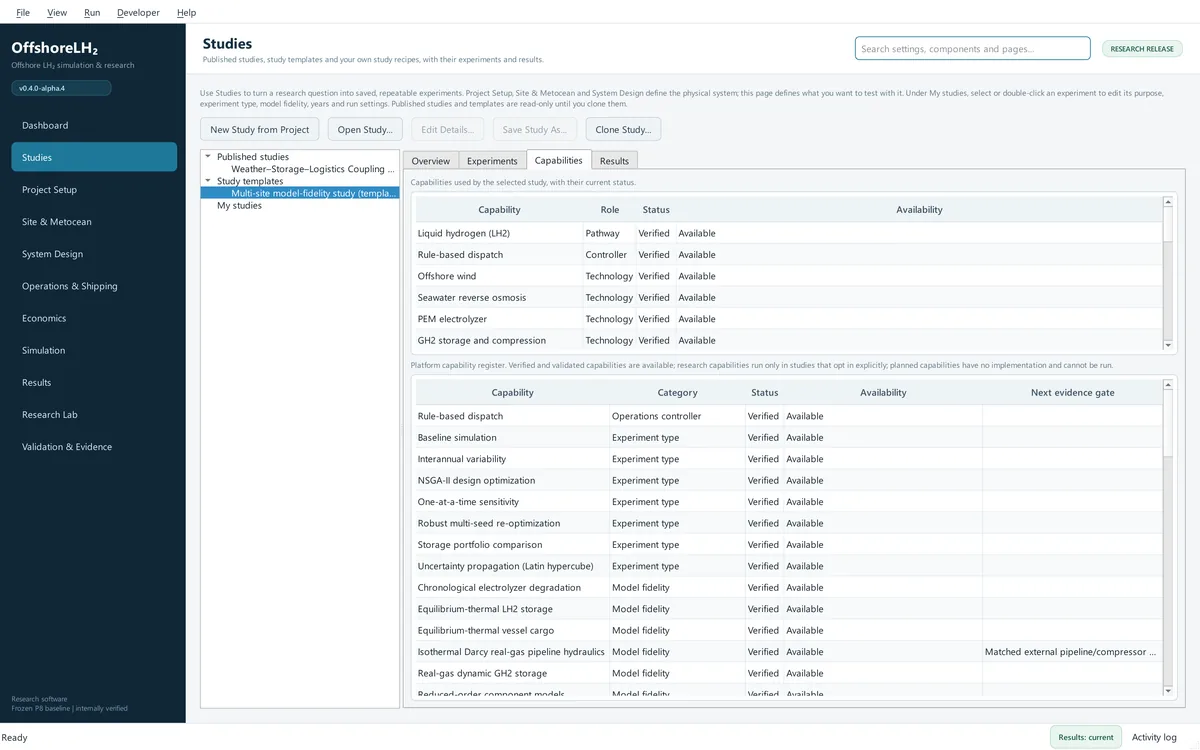Click the RESEARCH RELEASE badge
The width and height of the screenshot is (1200, 750).
[x=1142, y=48]
